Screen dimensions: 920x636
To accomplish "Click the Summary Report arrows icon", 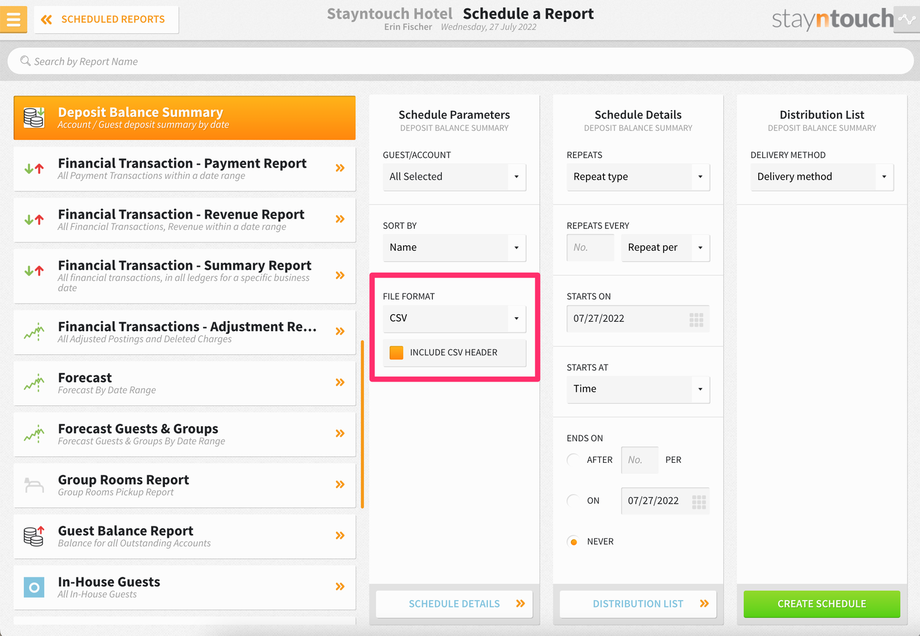I will click(x=34, y=270).
